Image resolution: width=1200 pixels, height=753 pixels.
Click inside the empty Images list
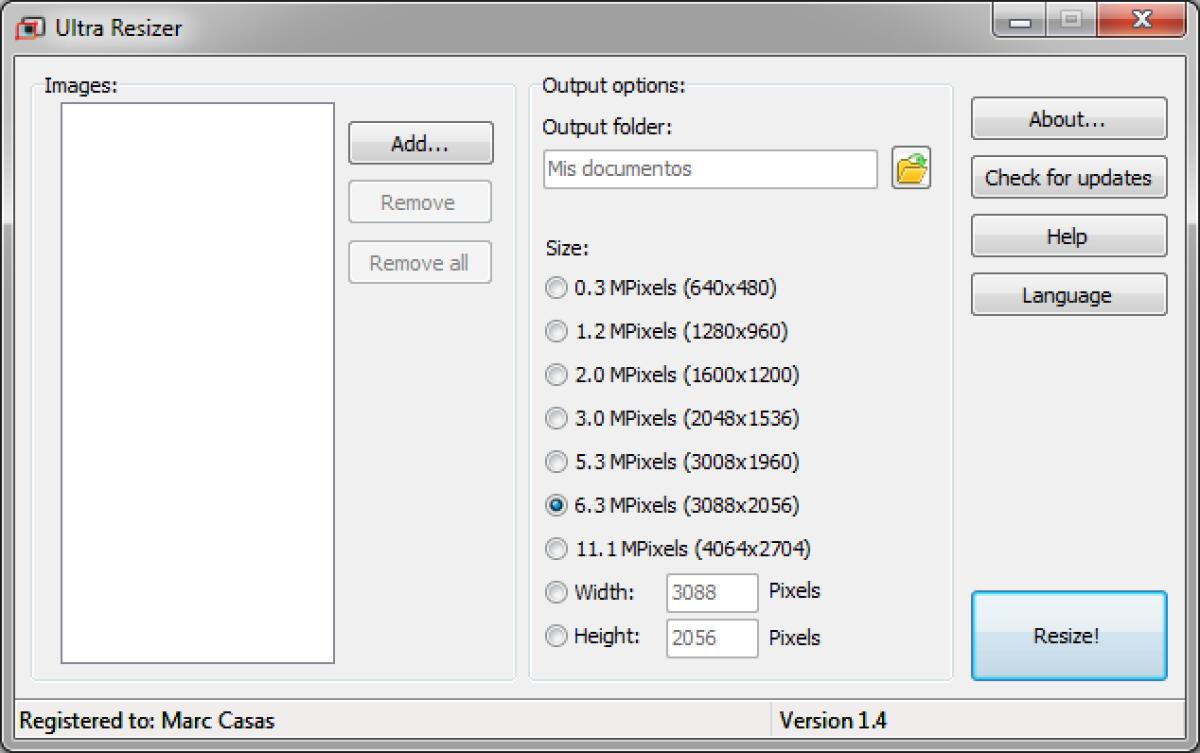[197, 382]
